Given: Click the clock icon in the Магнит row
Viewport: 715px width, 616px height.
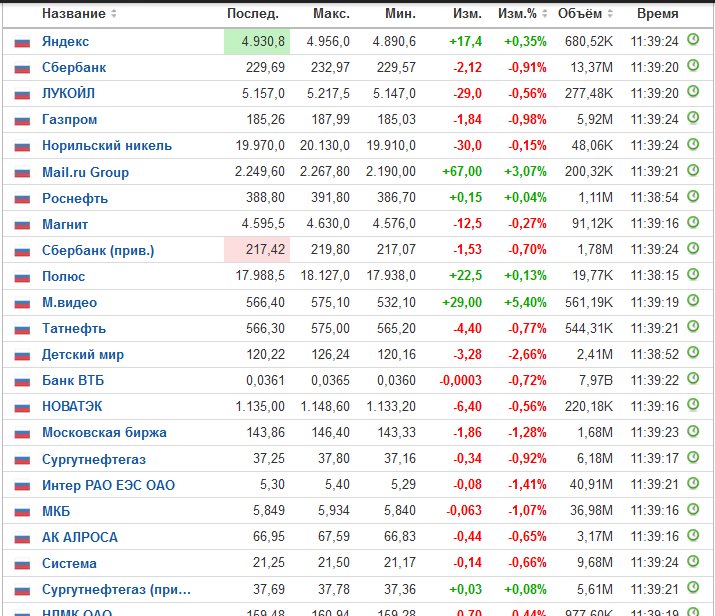Looking at the screenshot, I should click(693, 222).
